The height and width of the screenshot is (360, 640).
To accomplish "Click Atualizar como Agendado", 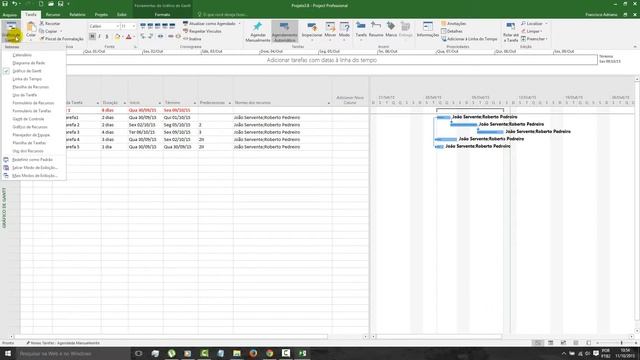I will pyautogui.click(x=209, y=24).
